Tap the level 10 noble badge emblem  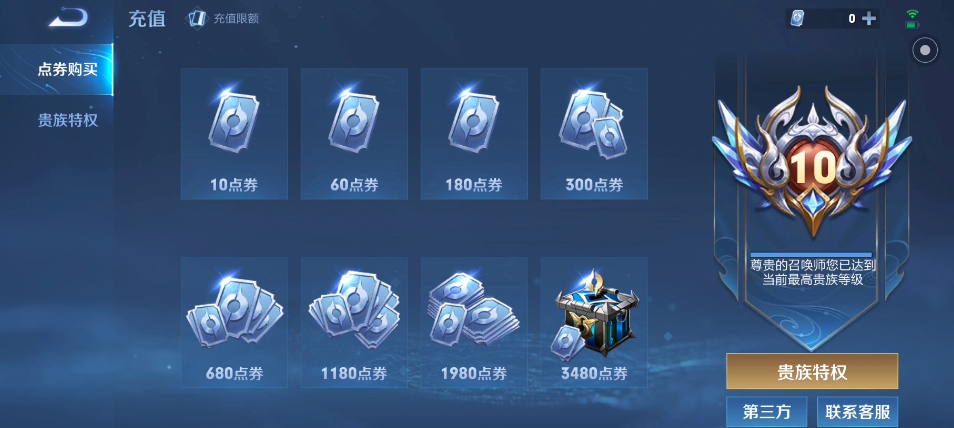[x=812, y=162]
